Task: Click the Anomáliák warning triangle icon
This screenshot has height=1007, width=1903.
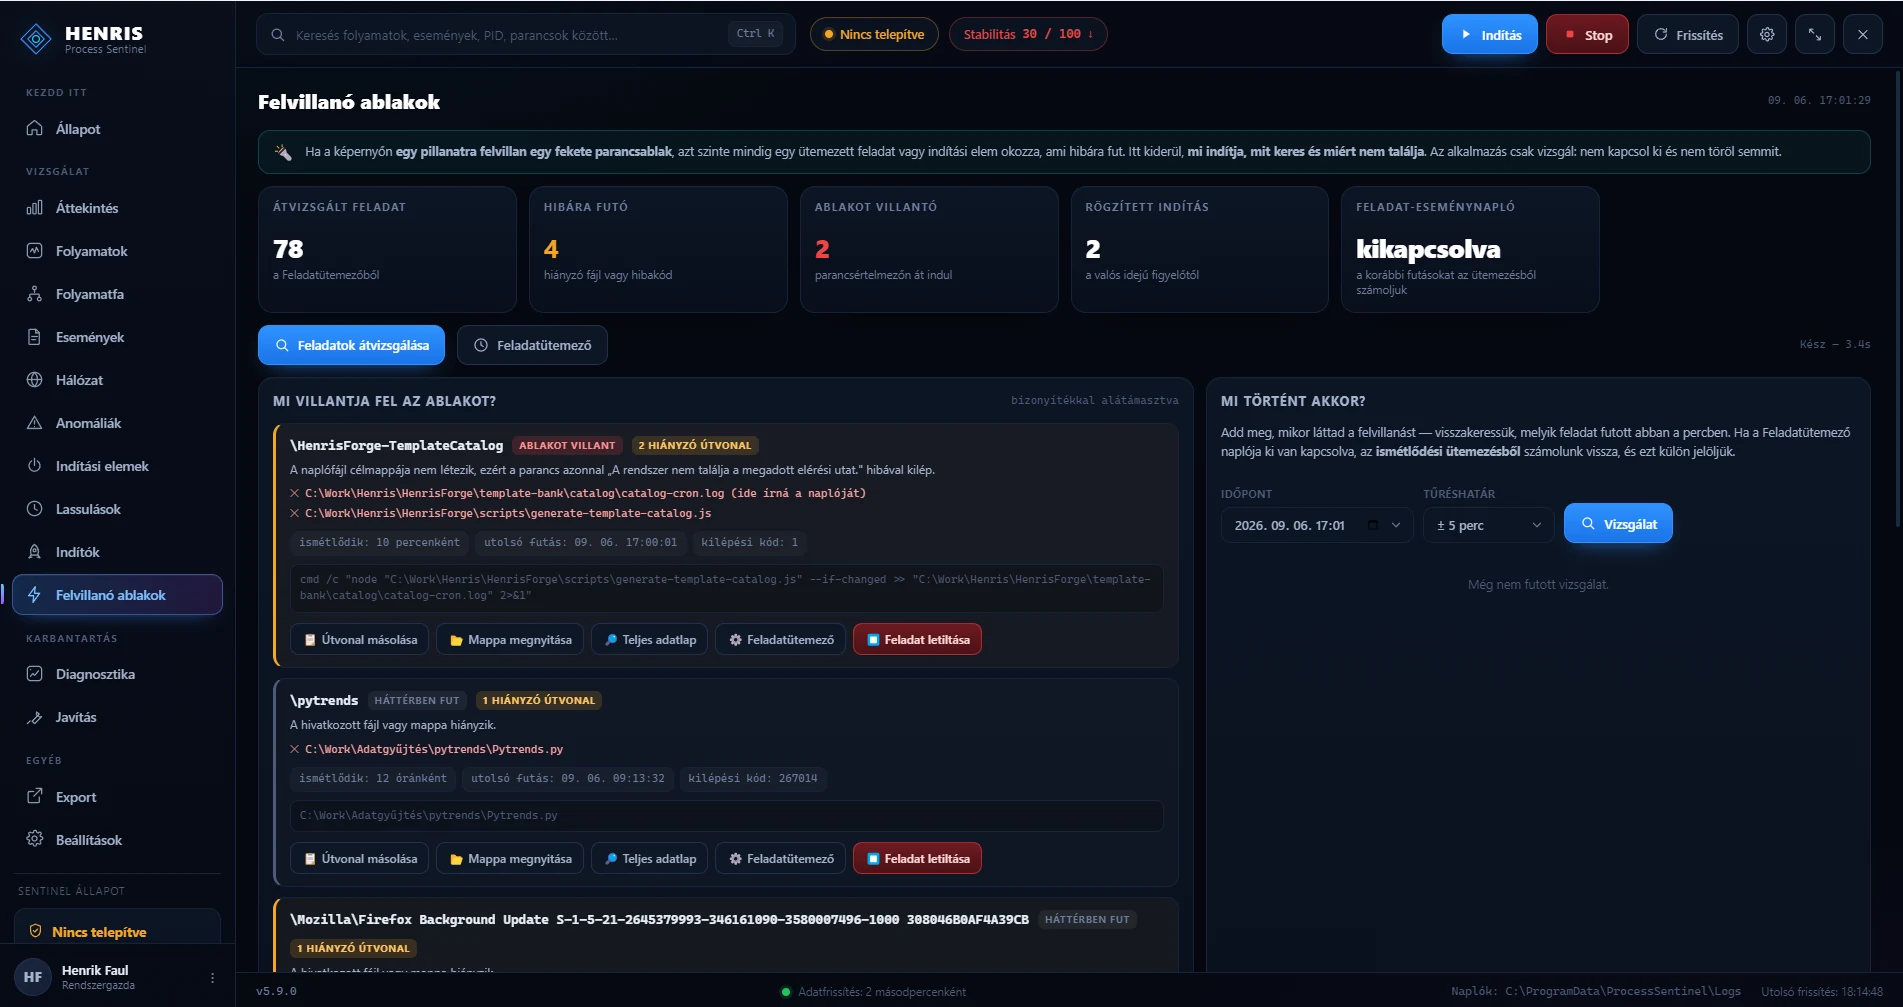Action: point(35,423)
